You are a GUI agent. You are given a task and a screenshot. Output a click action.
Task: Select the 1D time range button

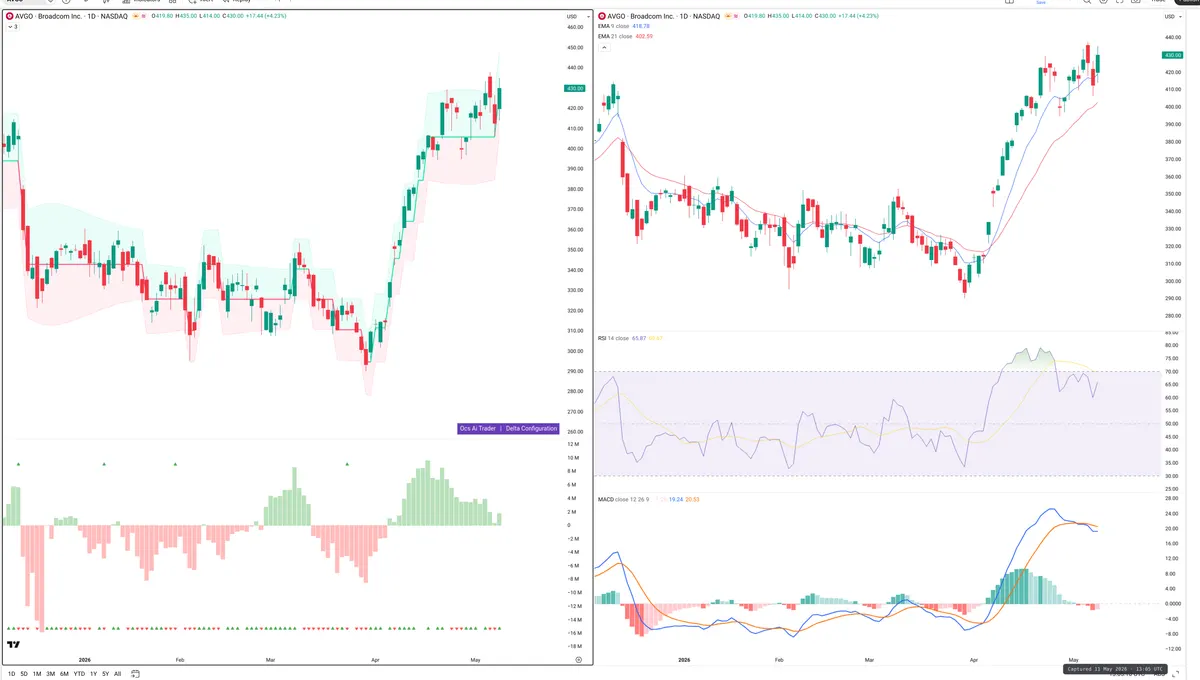point(11,673)
